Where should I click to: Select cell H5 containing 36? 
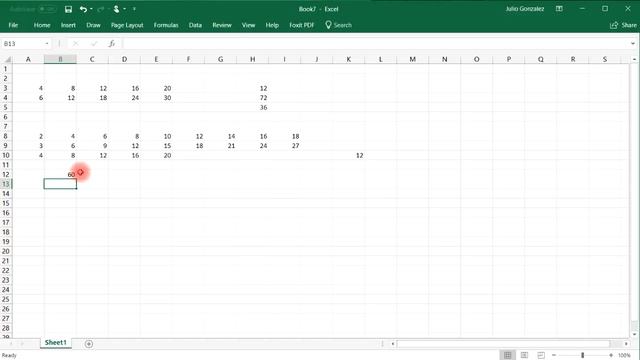tap(252, 107)
